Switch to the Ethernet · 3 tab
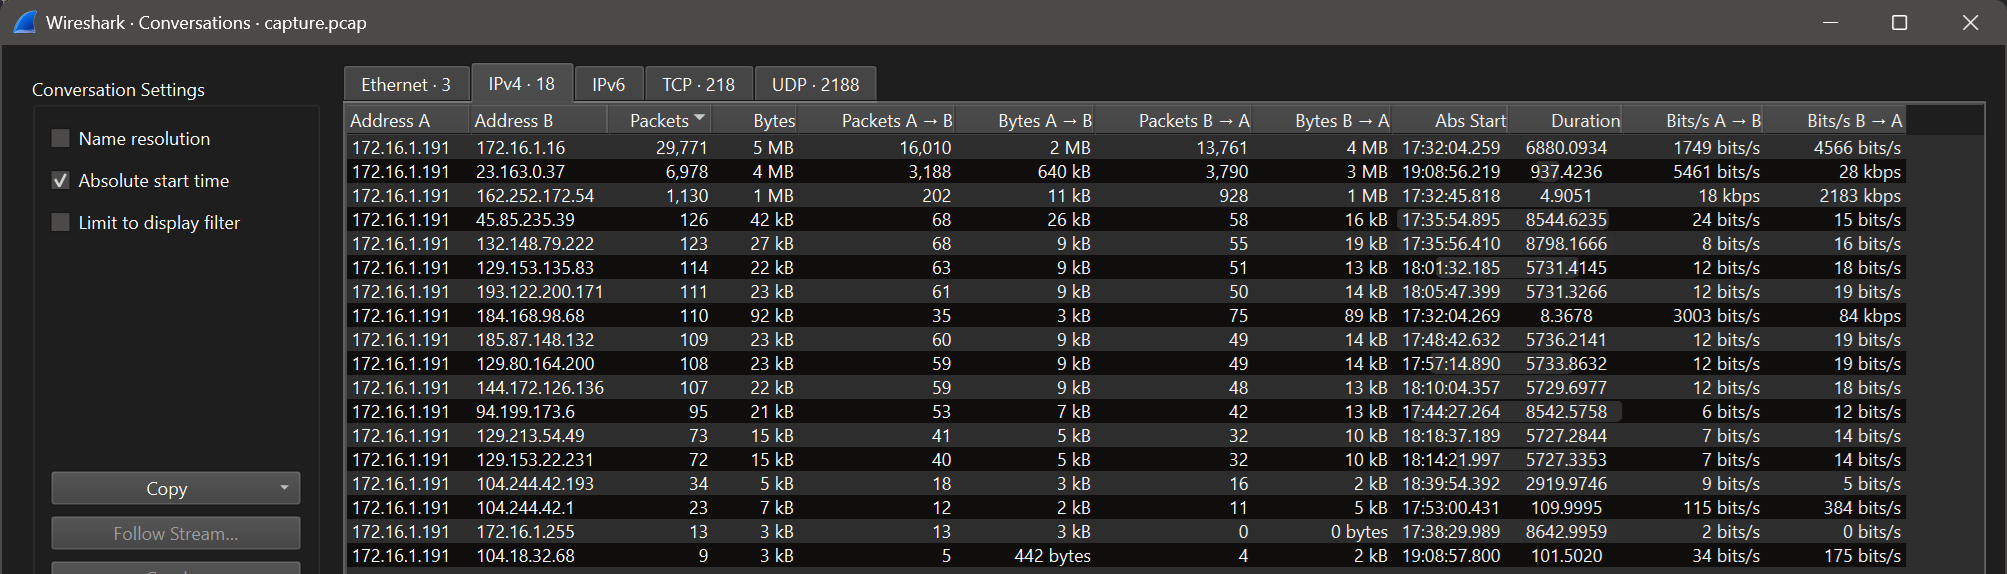 [406, 84]
